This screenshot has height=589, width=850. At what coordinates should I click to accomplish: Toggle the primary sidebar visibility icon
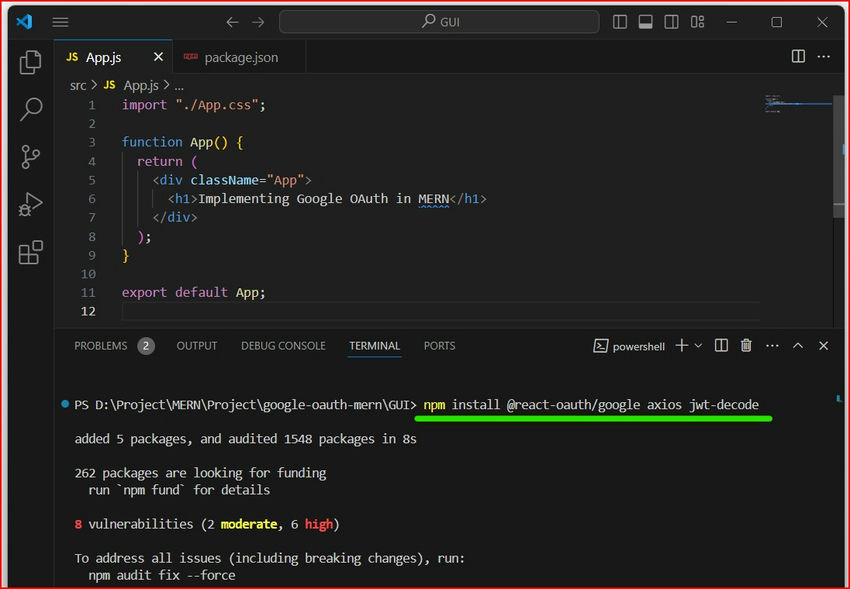(619, 21)
